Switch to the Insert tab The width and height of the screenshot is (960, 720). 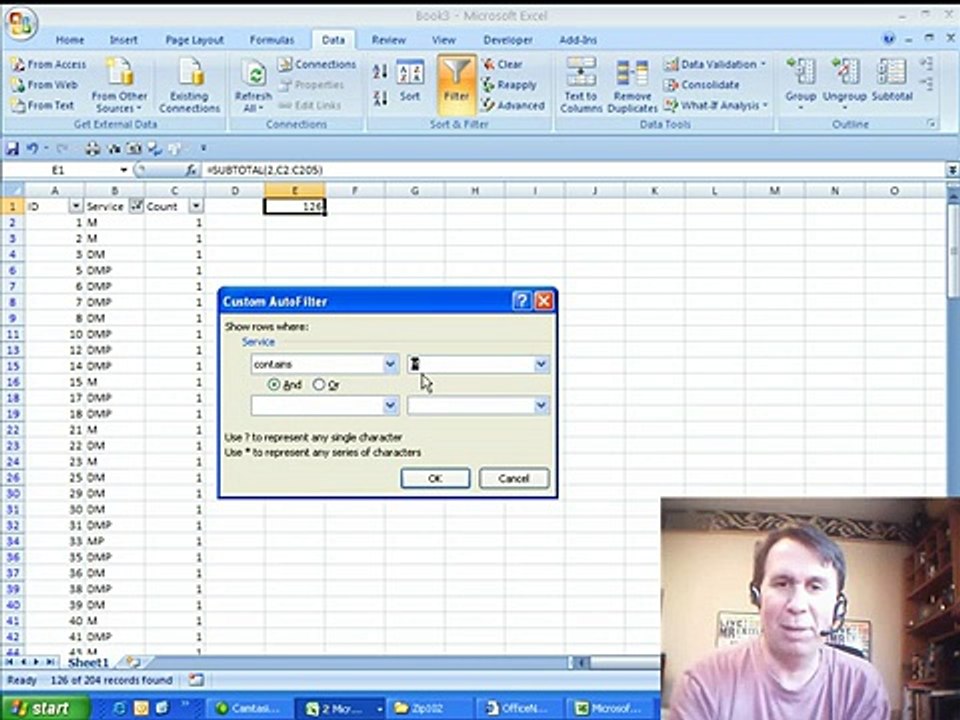pos(124,40)
